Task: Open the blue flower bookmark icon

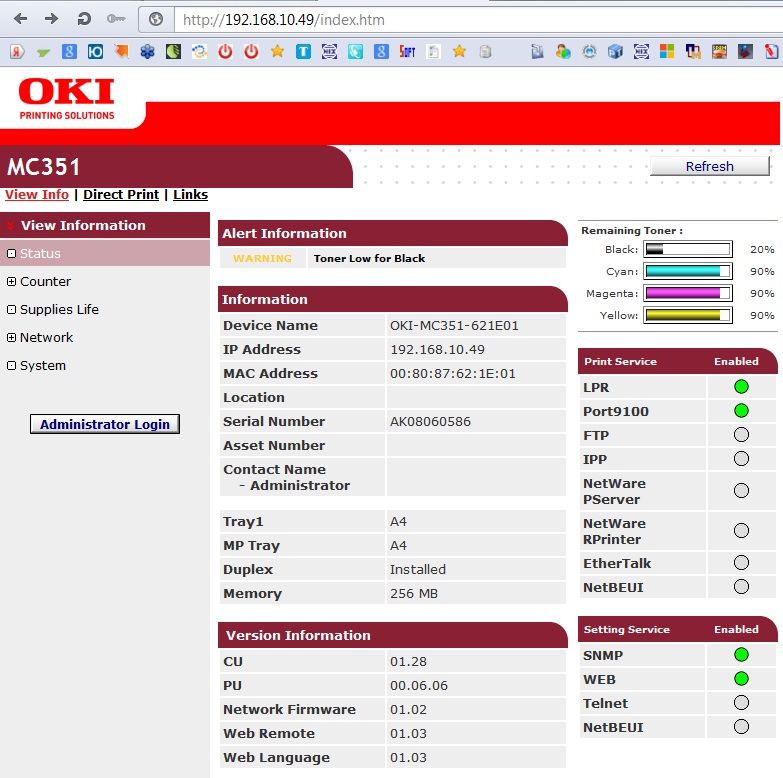Action: click(x=147, y=51)
